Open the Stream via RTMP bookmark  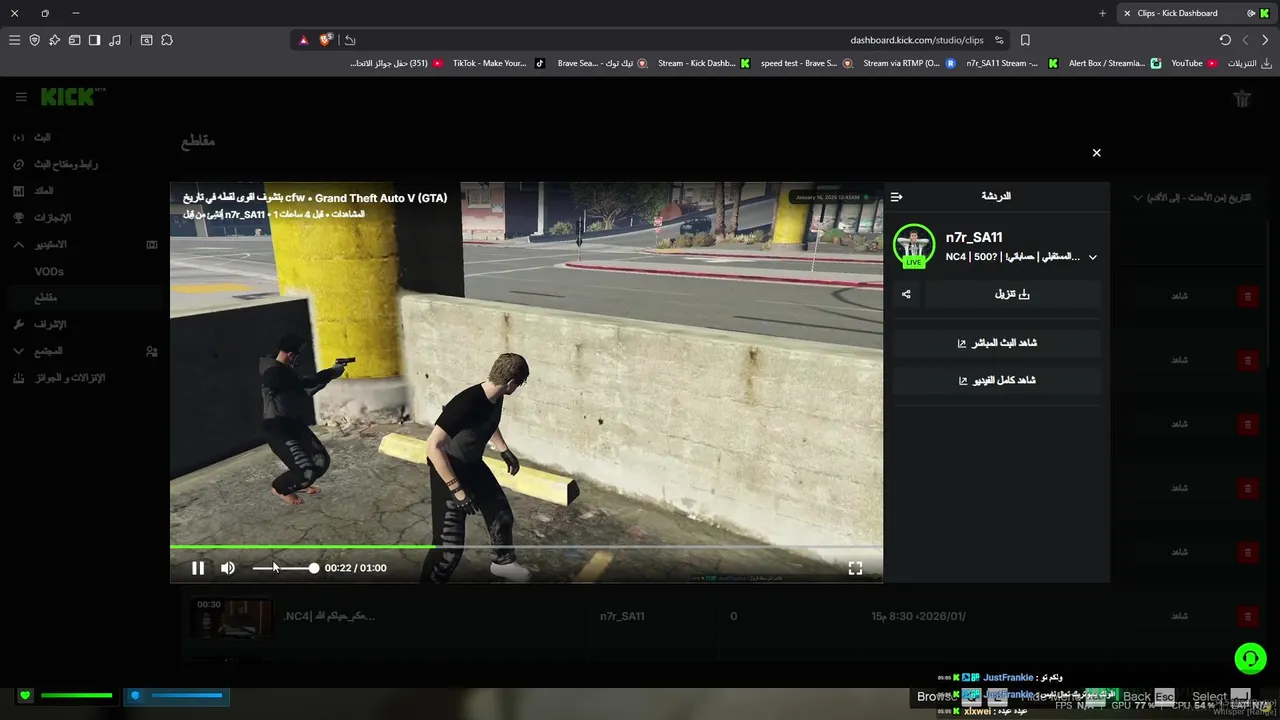click(909, 63)
